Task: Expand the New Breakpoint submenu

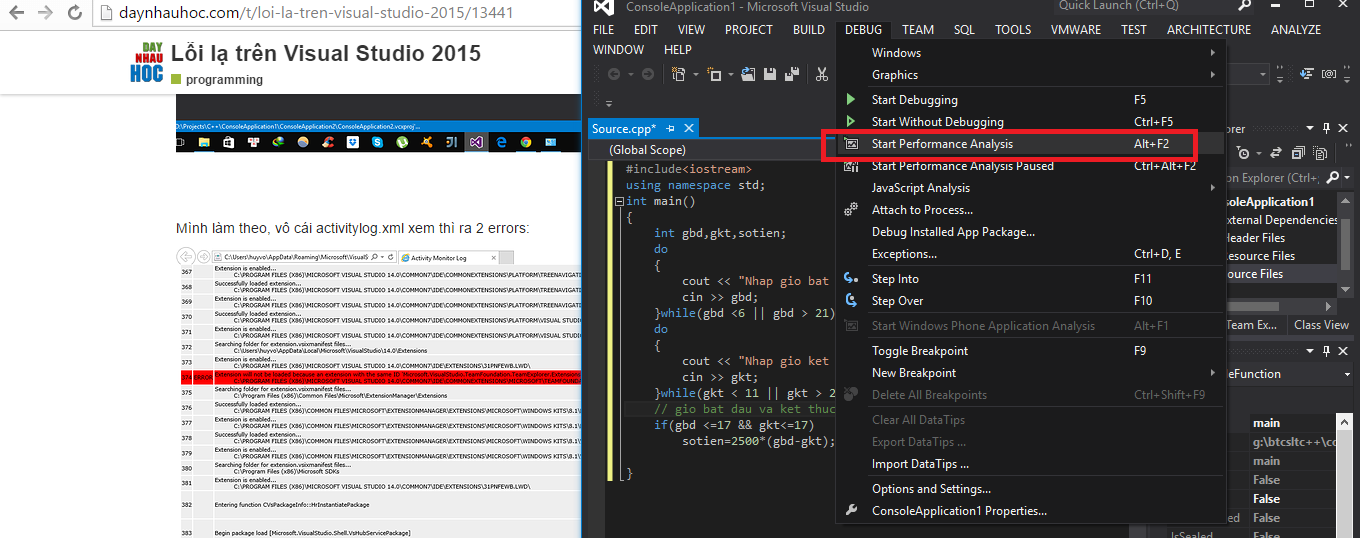Action: 1030,372
